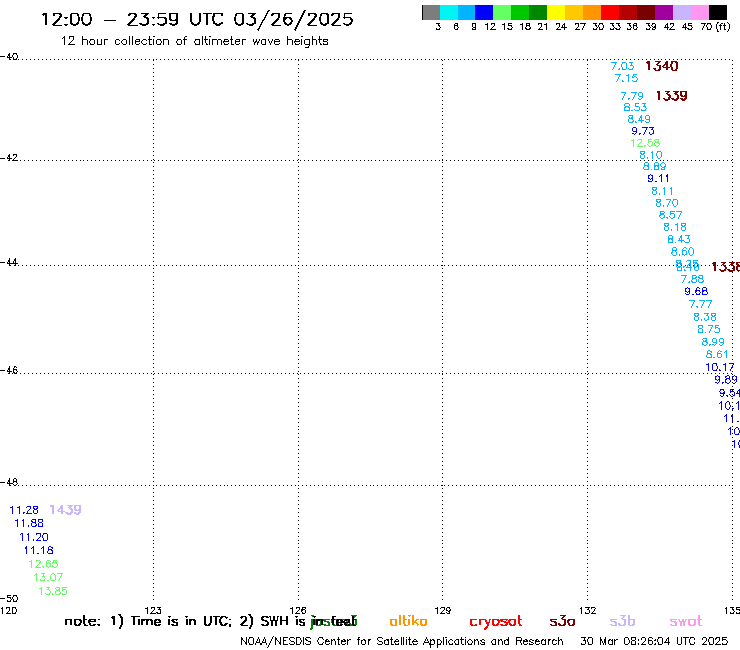
Task: Select the timestamp '30 Mar 08:26:04 UTC 2025'
Action: point(654,642)
